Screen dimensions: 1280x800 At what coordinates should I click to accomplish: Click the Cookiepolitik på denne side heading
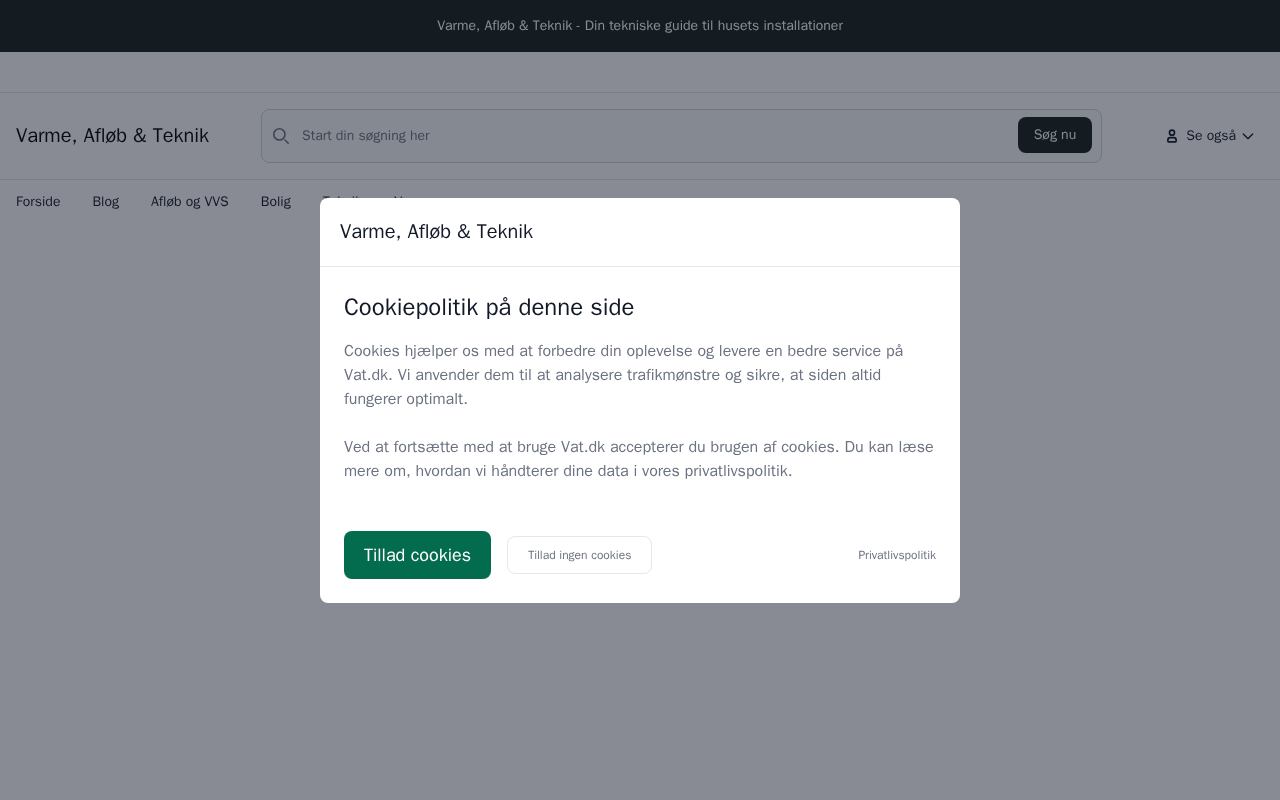tap(489, 307)
